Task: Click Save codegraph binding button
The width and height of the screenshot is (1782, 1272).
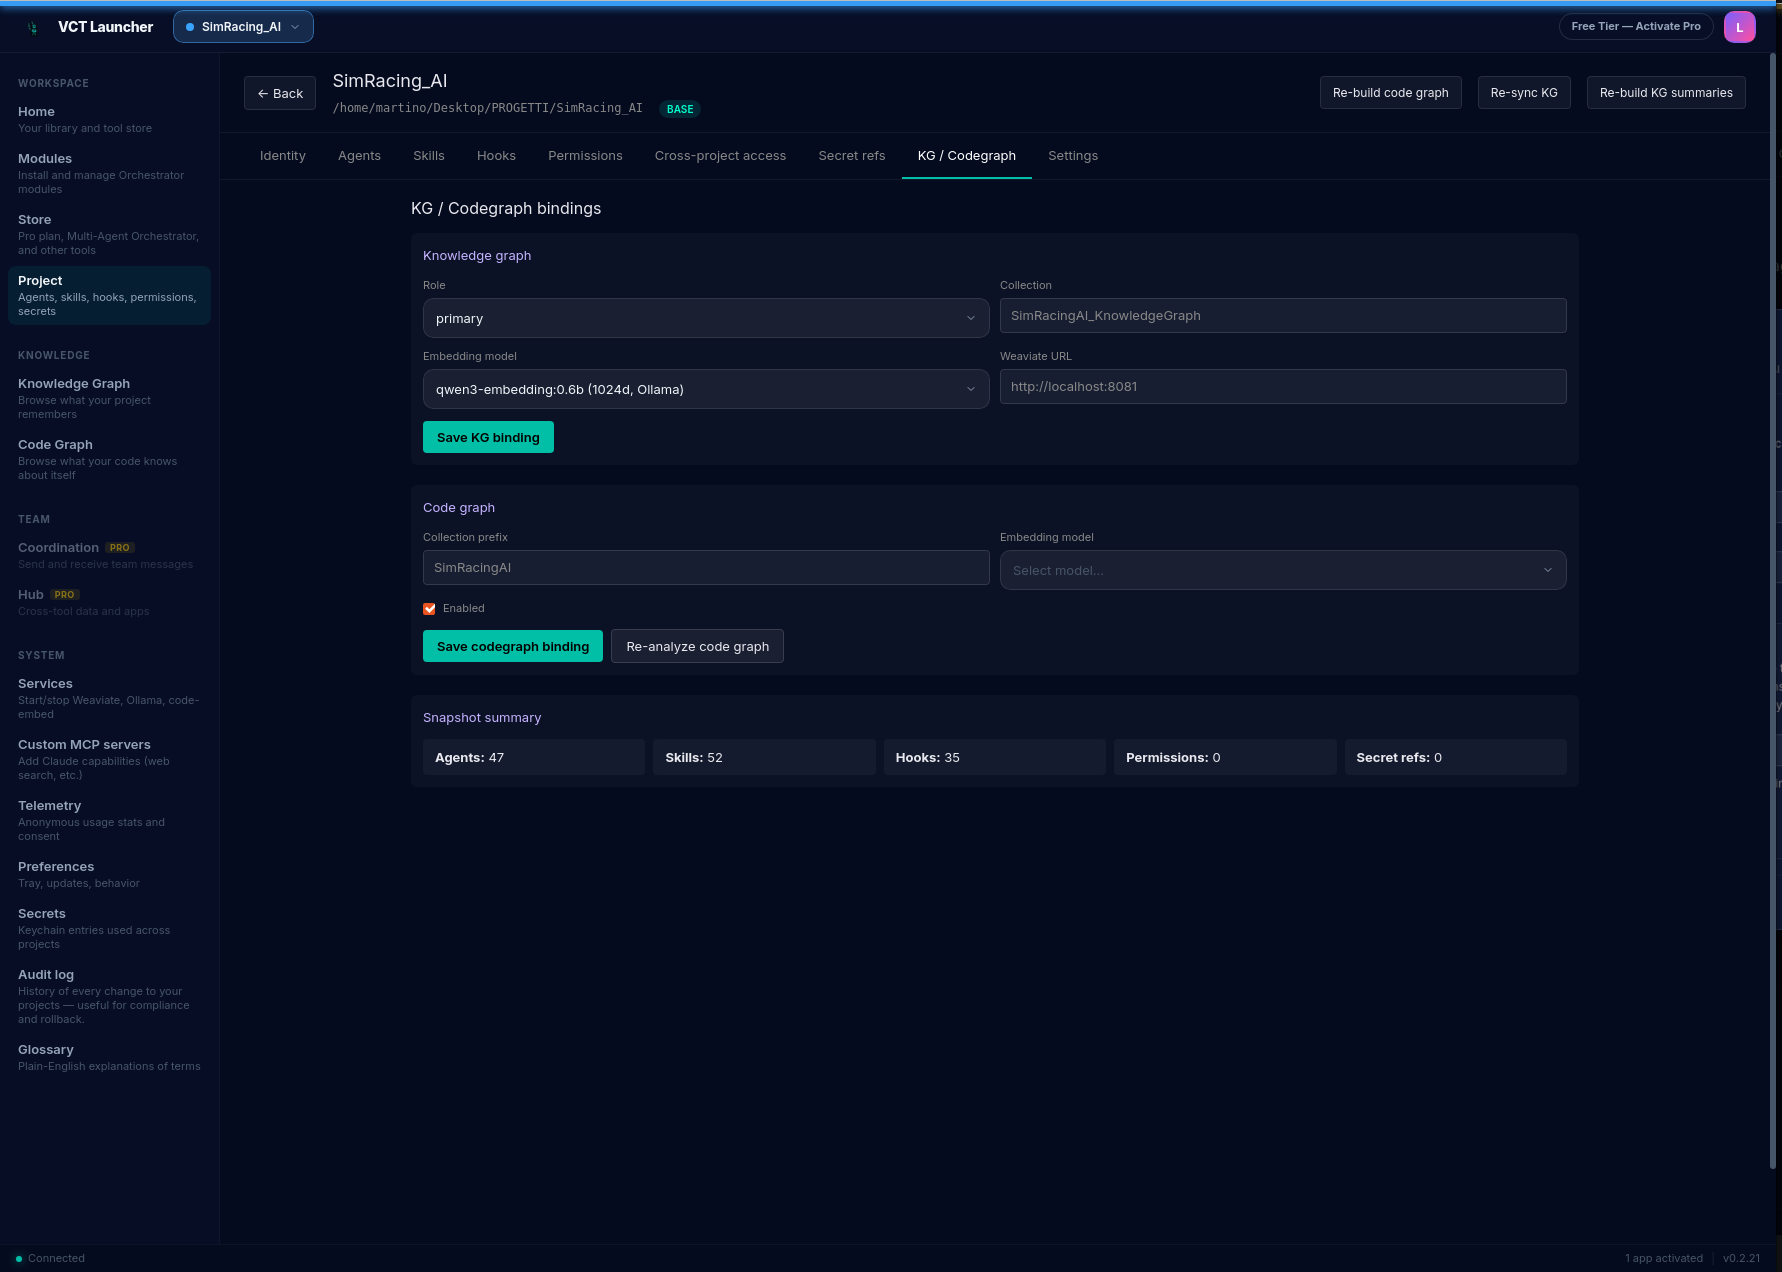Action: tap(513, 646)
